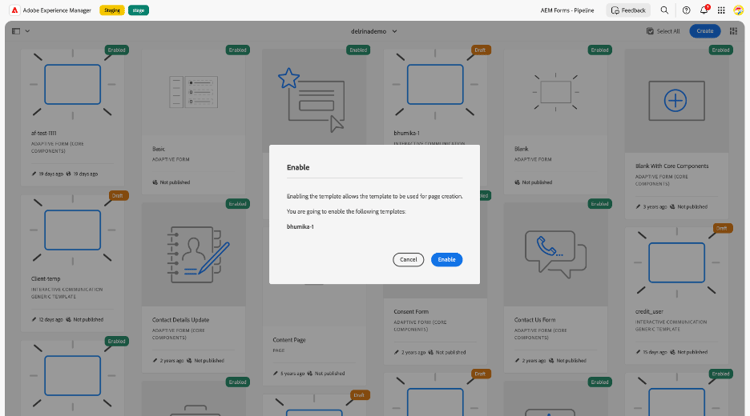750x416 pixels.
Task: Confirm with the blue Enable button
Action: coord(446,260)
